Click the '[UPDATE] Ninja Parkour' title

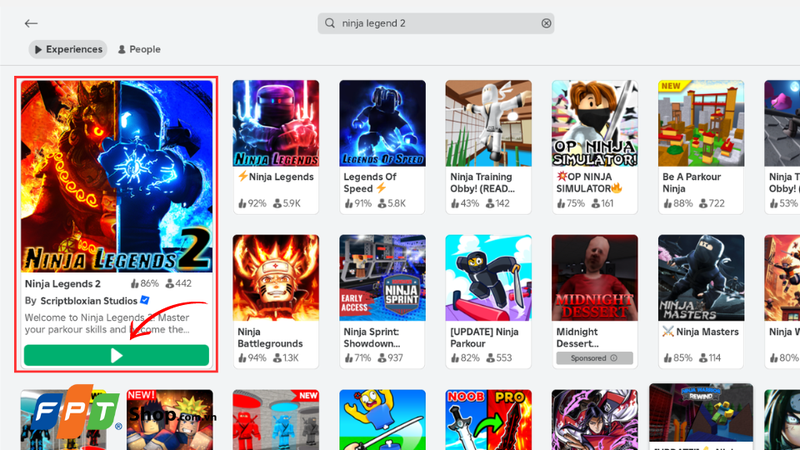(x=485, y=338)
